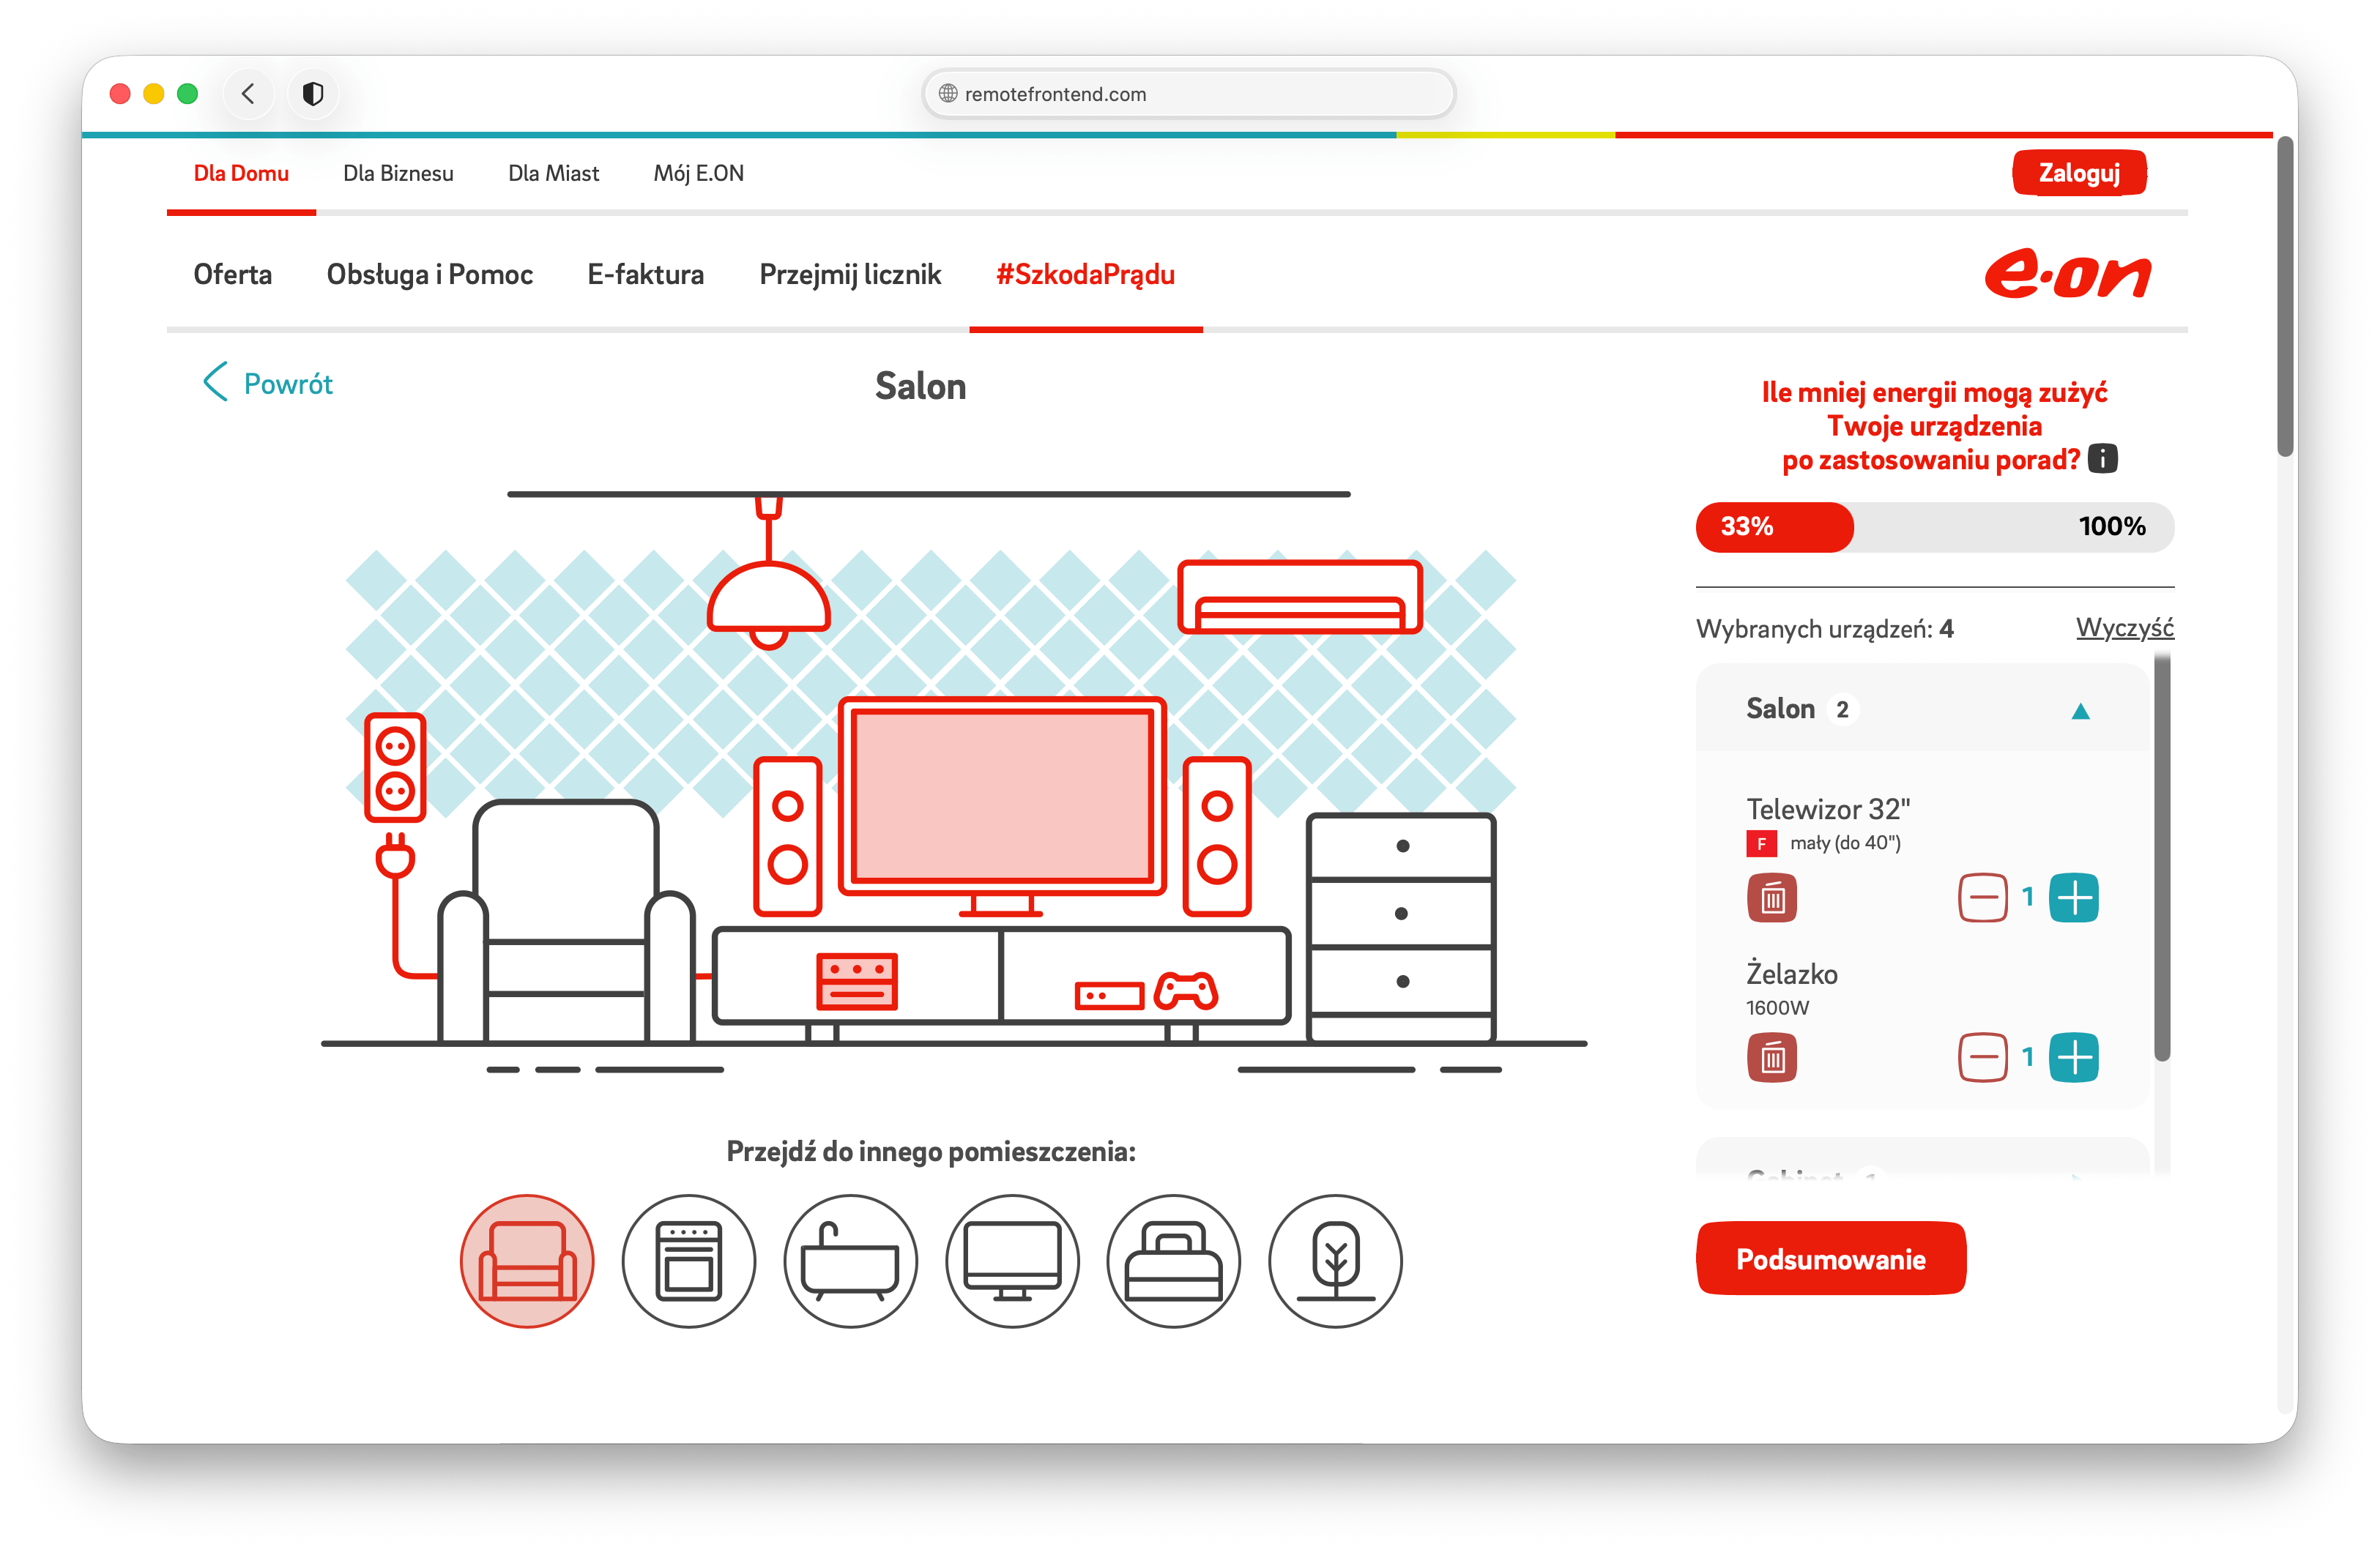Go back with the Powrót link
The image size is (2380, 1552).
click(267, 383)
